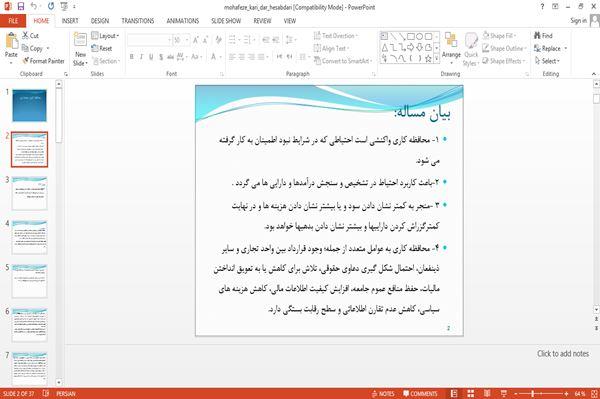
Task: Toggle justify paragraph alignment
Action: click(x=261, y=57)
